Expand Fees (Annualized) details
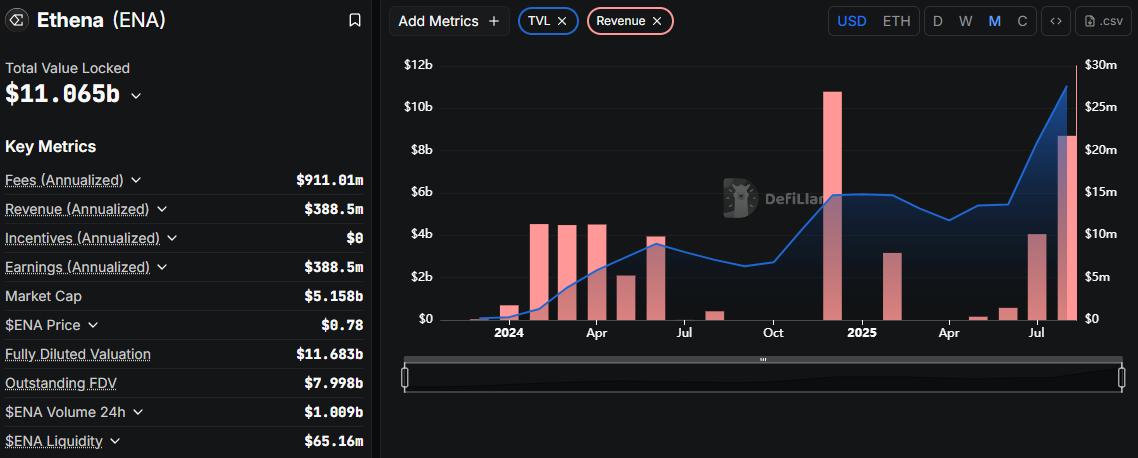 click(x=136, y=180)
